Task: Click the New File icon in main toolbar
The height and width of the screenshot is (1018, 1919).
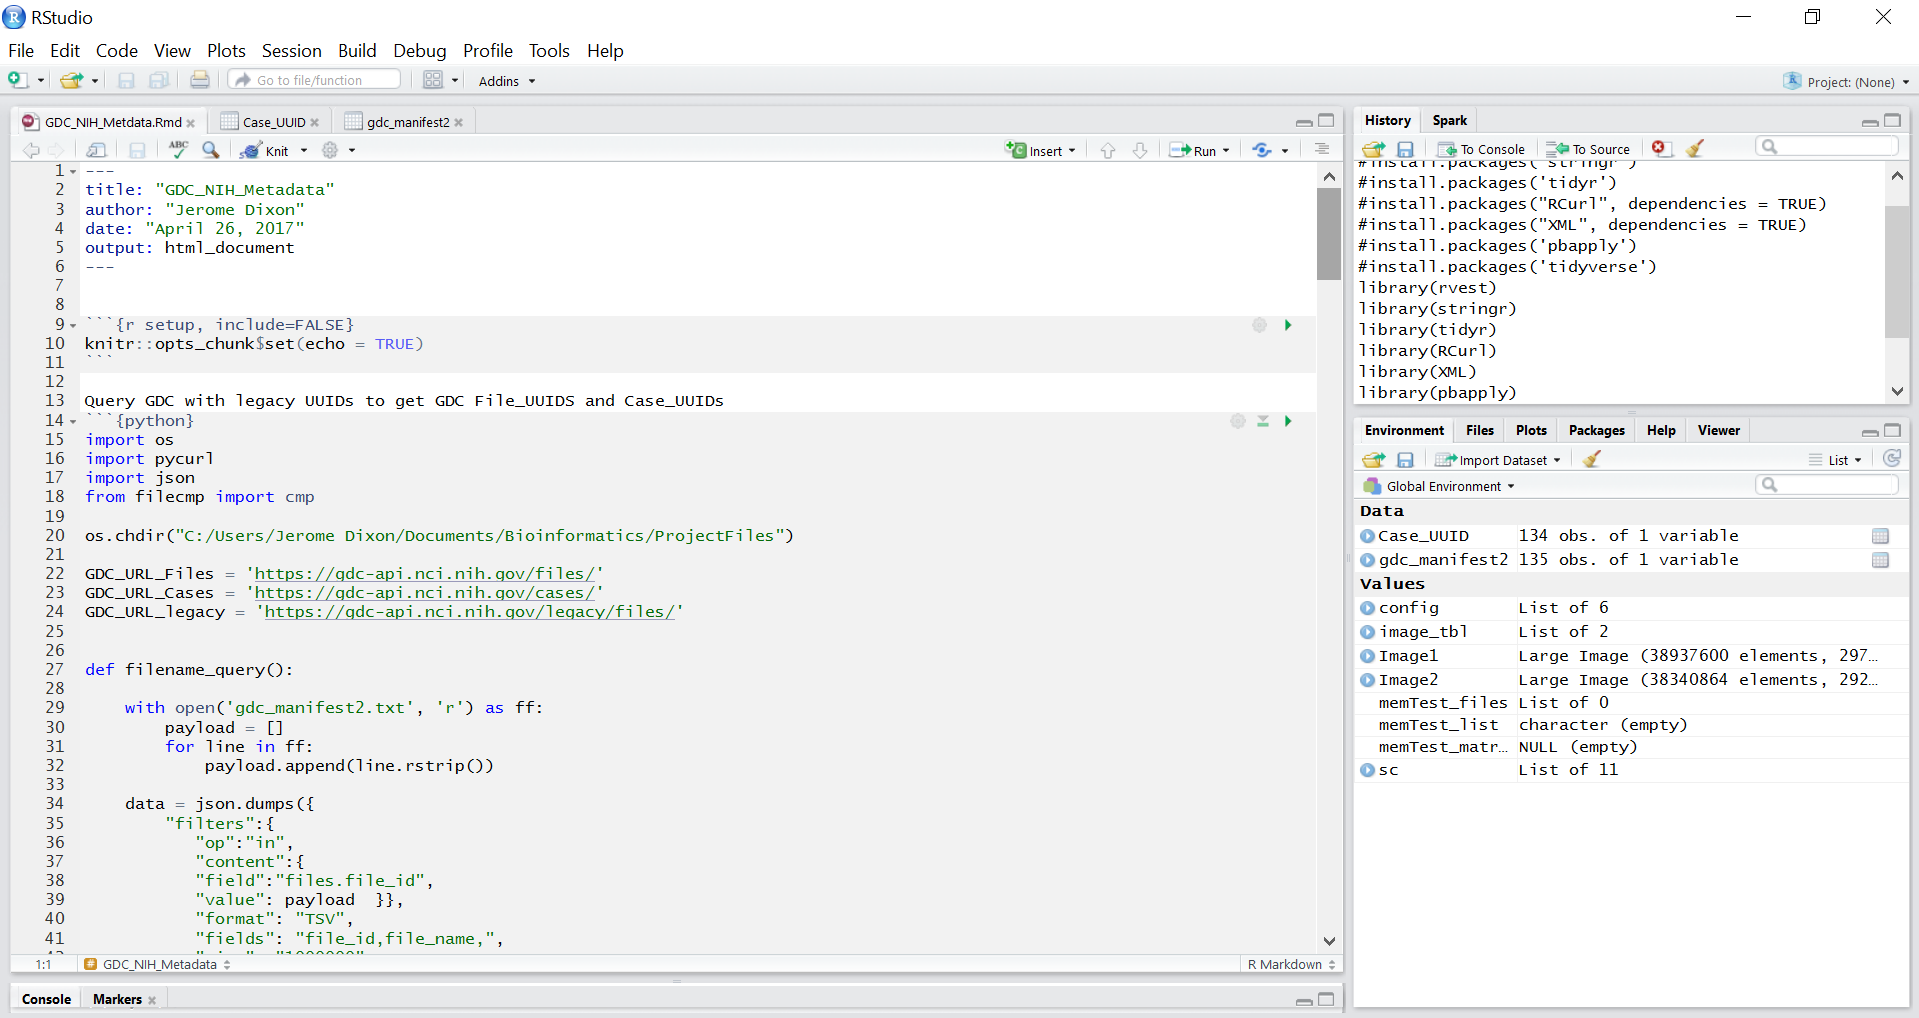Action: click(x=17, y=80)
